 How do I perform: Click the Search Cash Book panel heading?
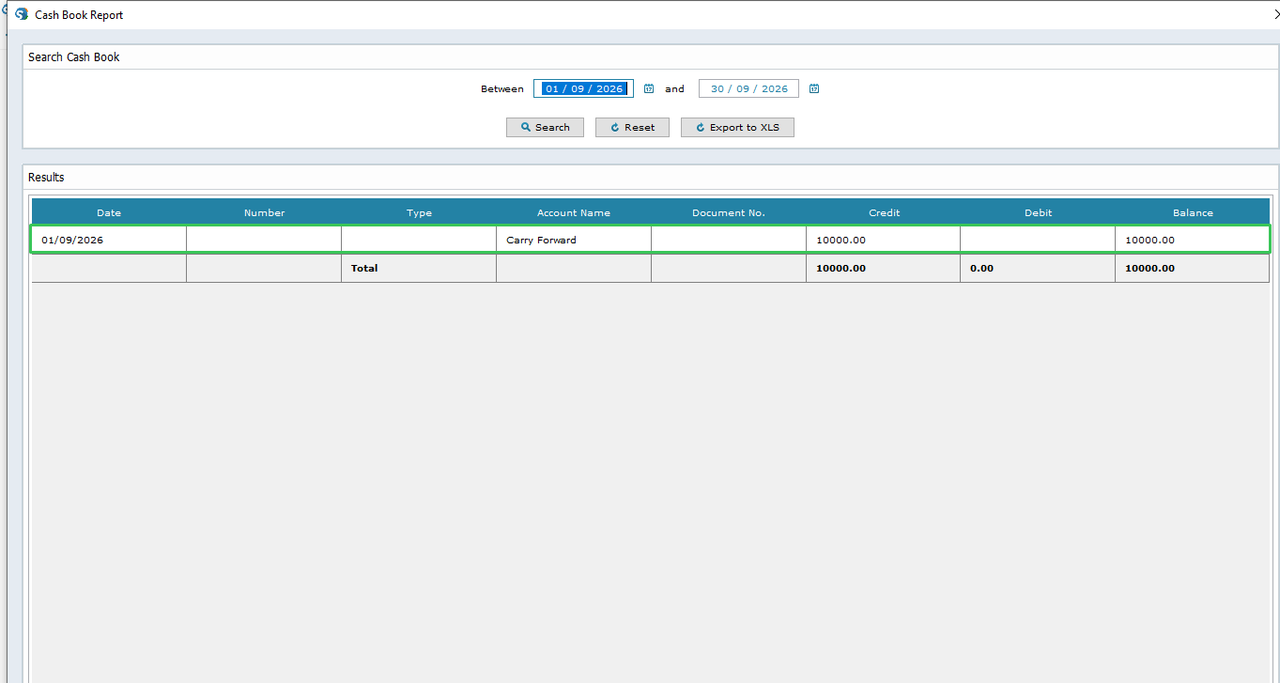(x=74, y=57)
